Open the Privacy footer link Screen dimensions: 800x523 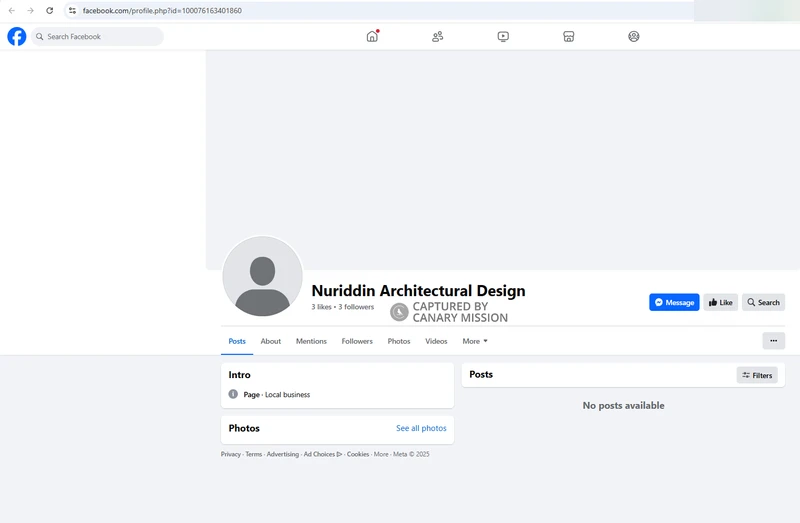(231, 454)
